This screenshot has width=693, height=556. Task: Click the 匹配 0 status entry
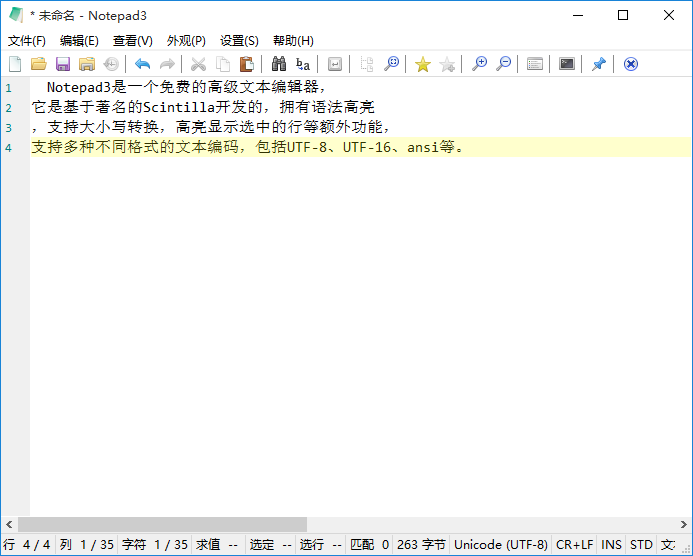[x=369, y=545]
